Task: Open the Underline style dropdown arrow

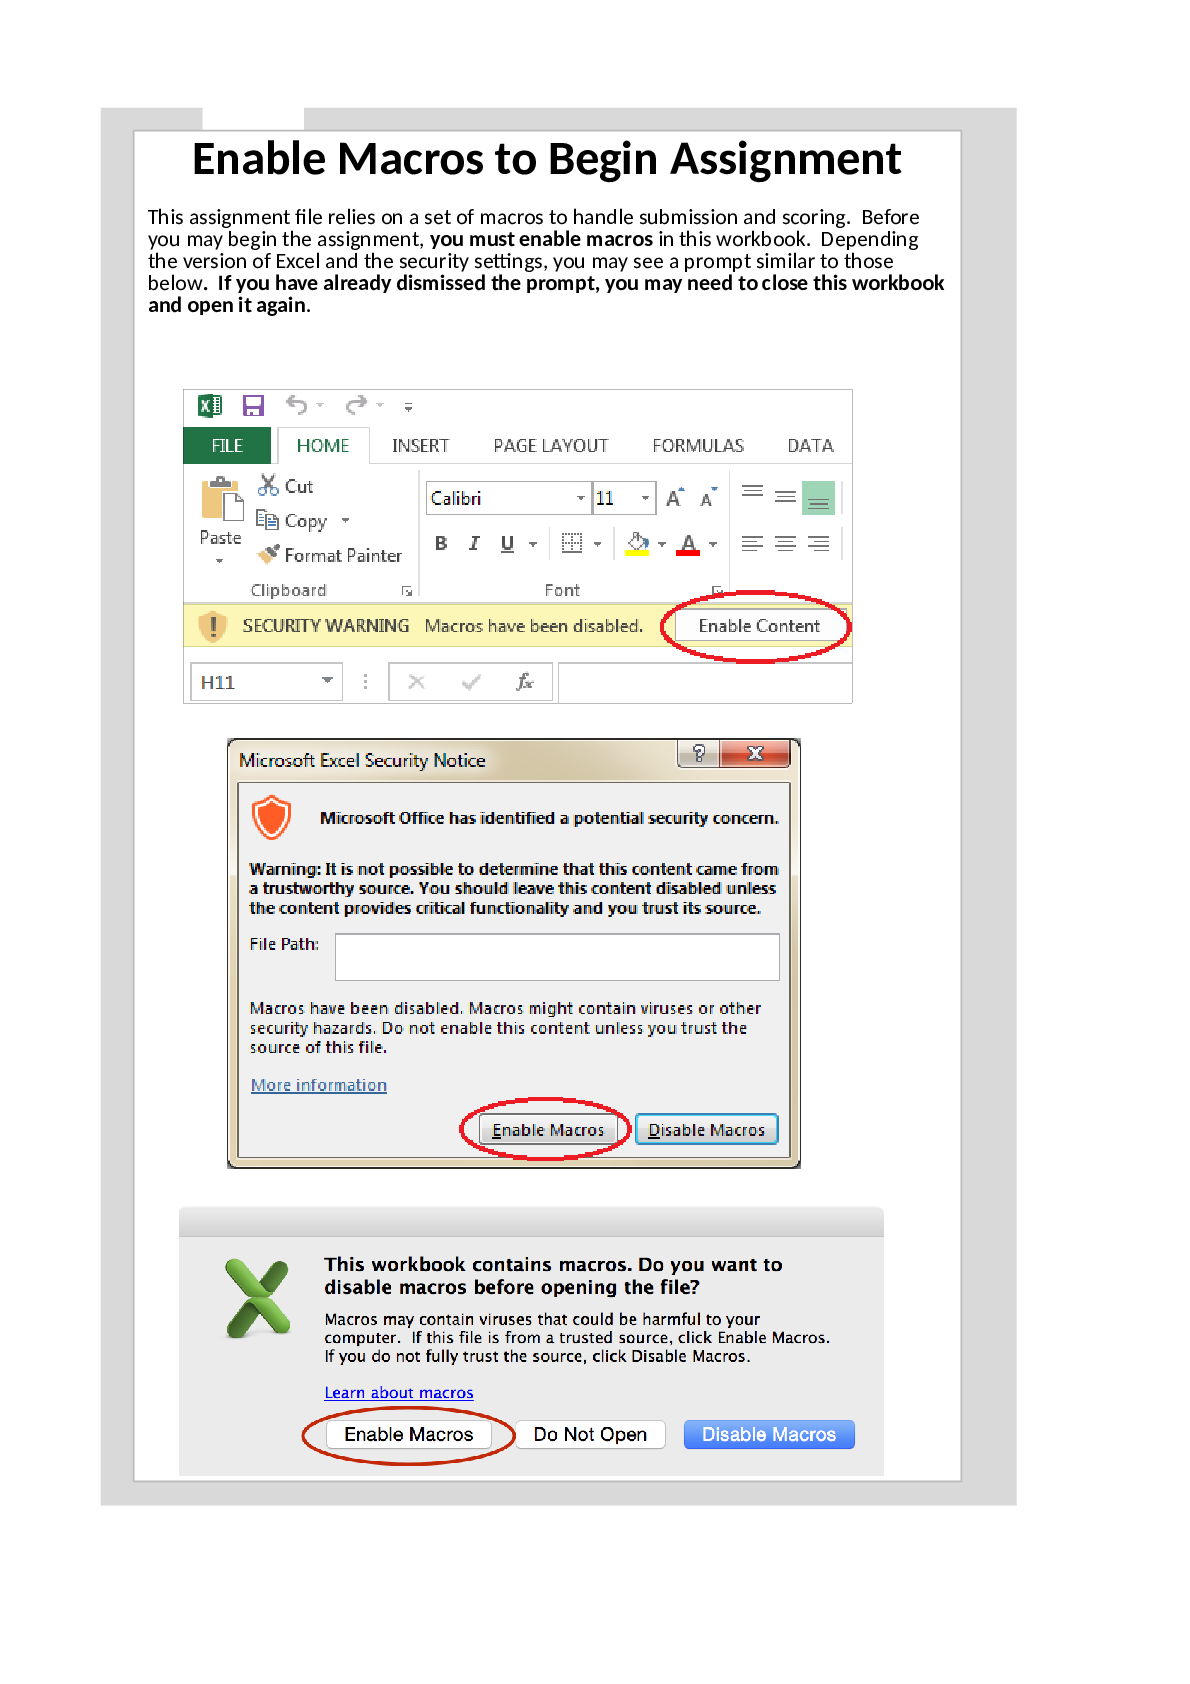Action: [x=533, y=544]
